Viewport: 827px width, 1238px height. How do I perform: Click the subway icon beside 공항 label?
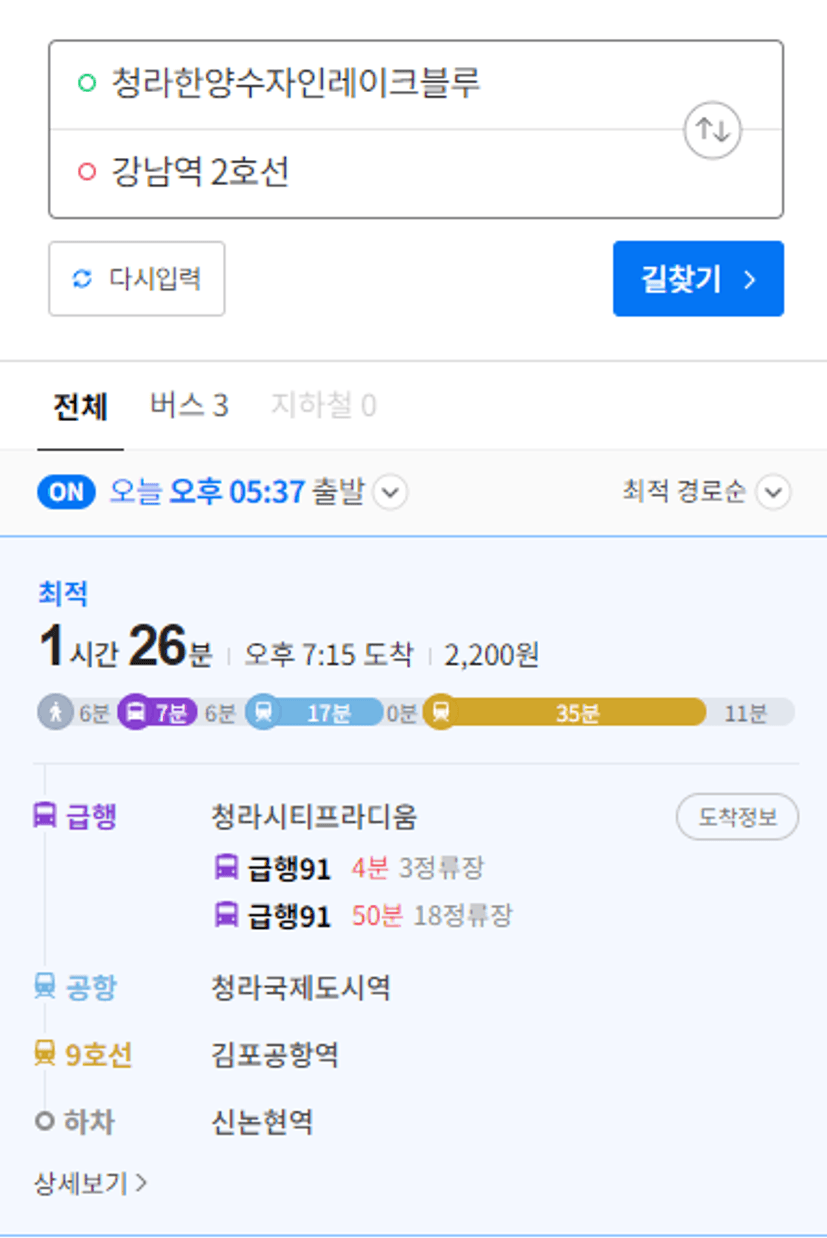click(x=45, y=988)
